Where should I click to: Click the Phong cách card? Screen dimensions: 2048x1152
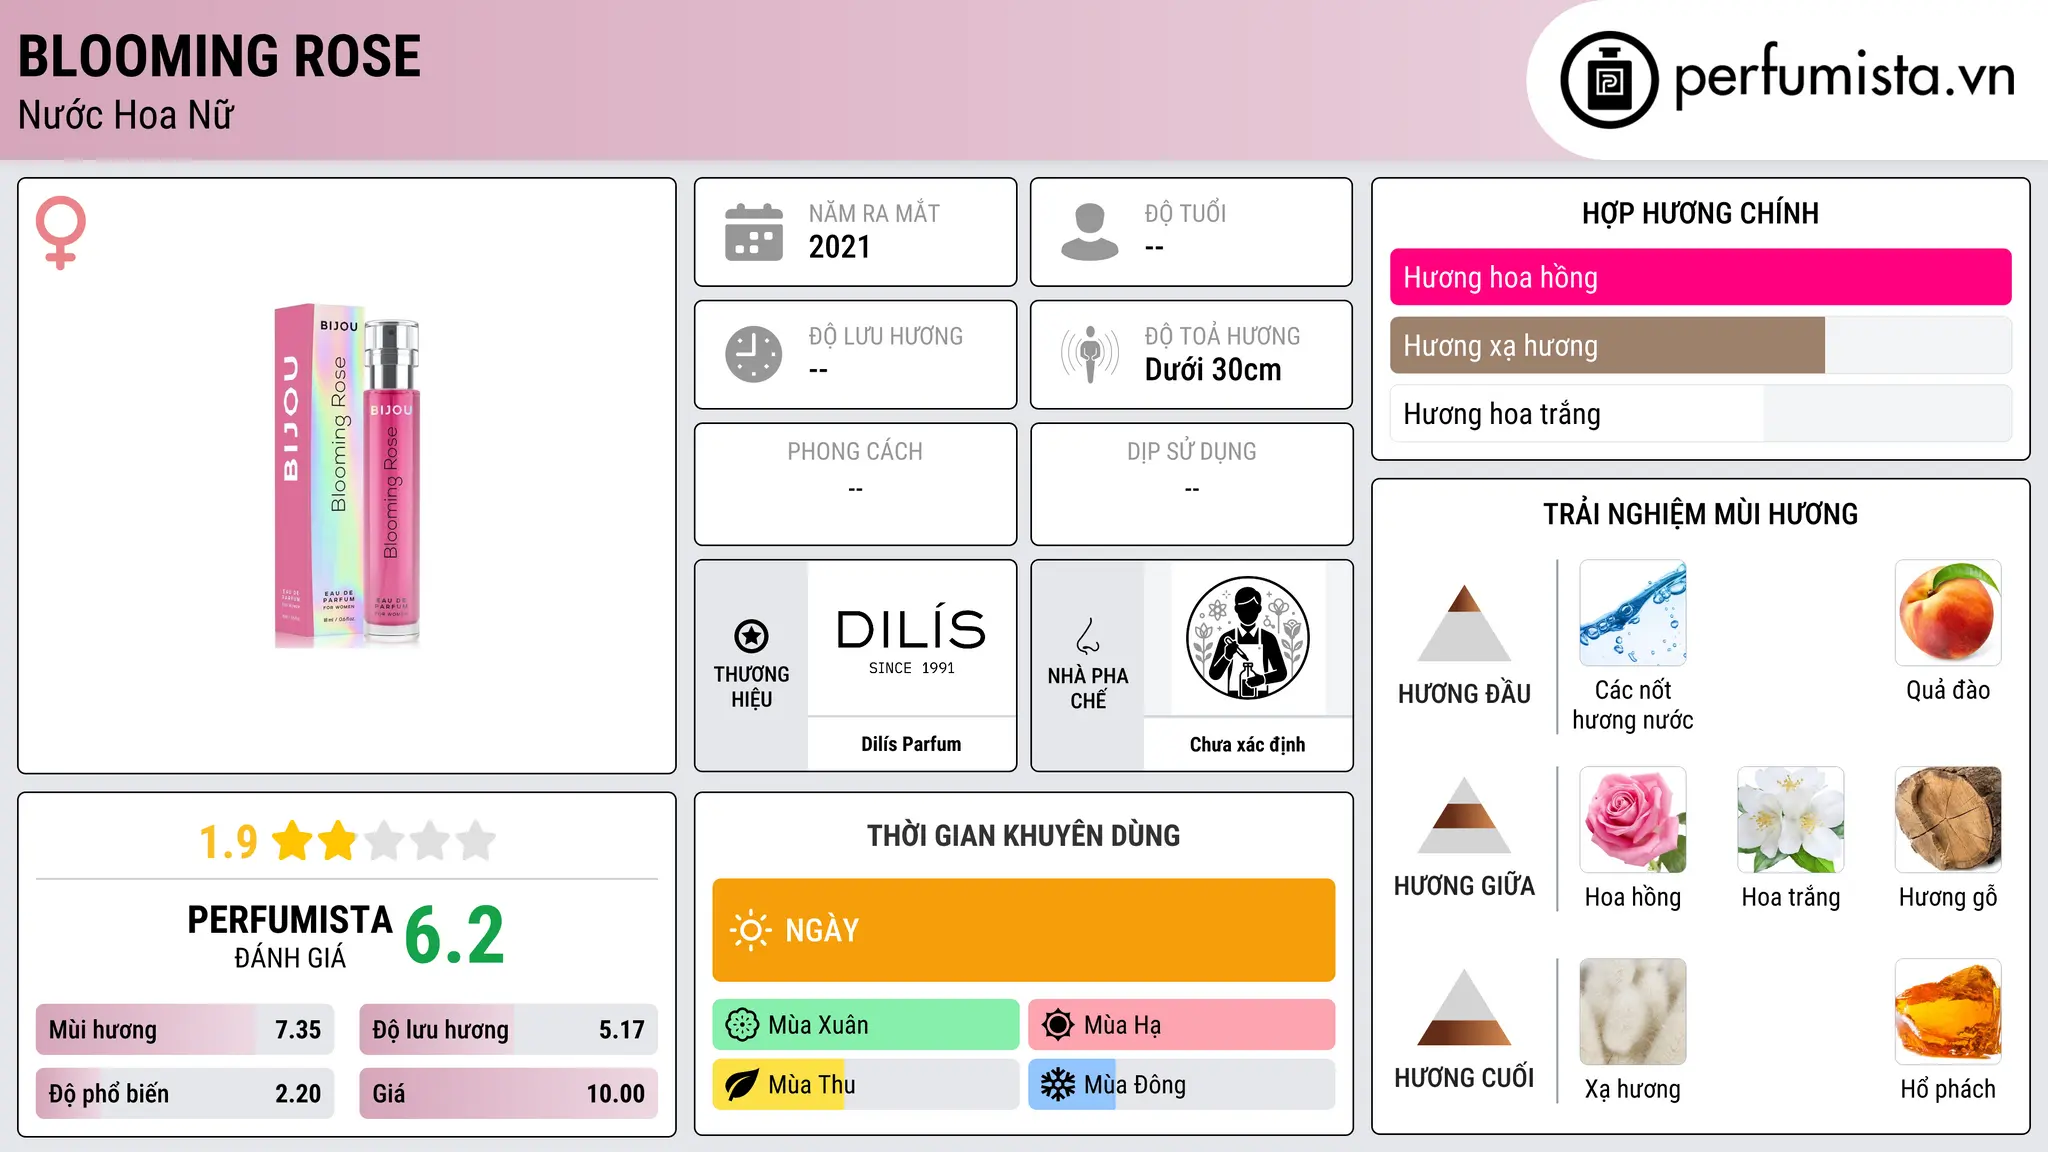click(855, 484)
